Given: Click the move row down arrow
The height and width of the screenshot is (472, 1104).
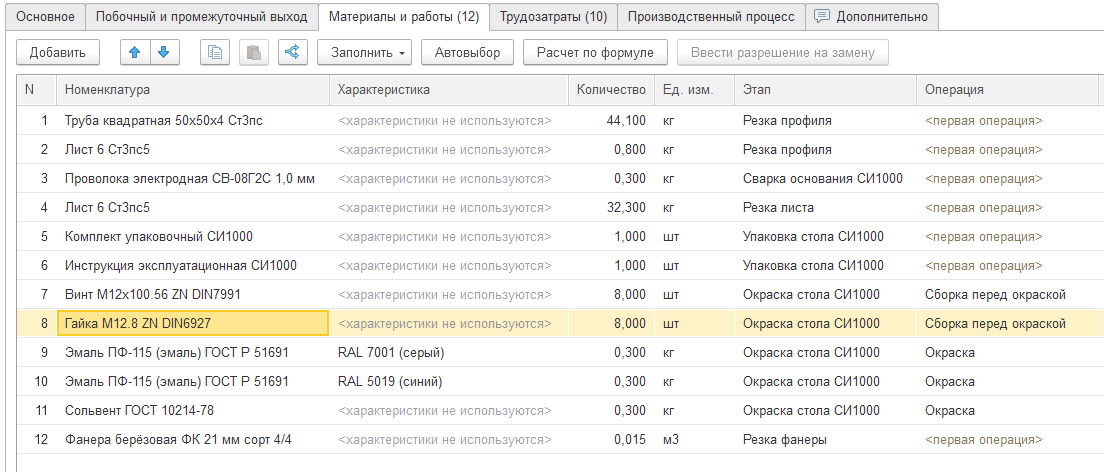Looking at the screenshot, I should tap(163, 52).
